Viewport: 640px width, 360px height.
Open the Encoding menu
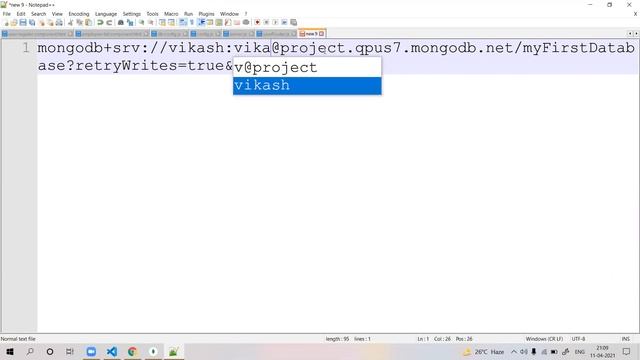click(79, 14)
